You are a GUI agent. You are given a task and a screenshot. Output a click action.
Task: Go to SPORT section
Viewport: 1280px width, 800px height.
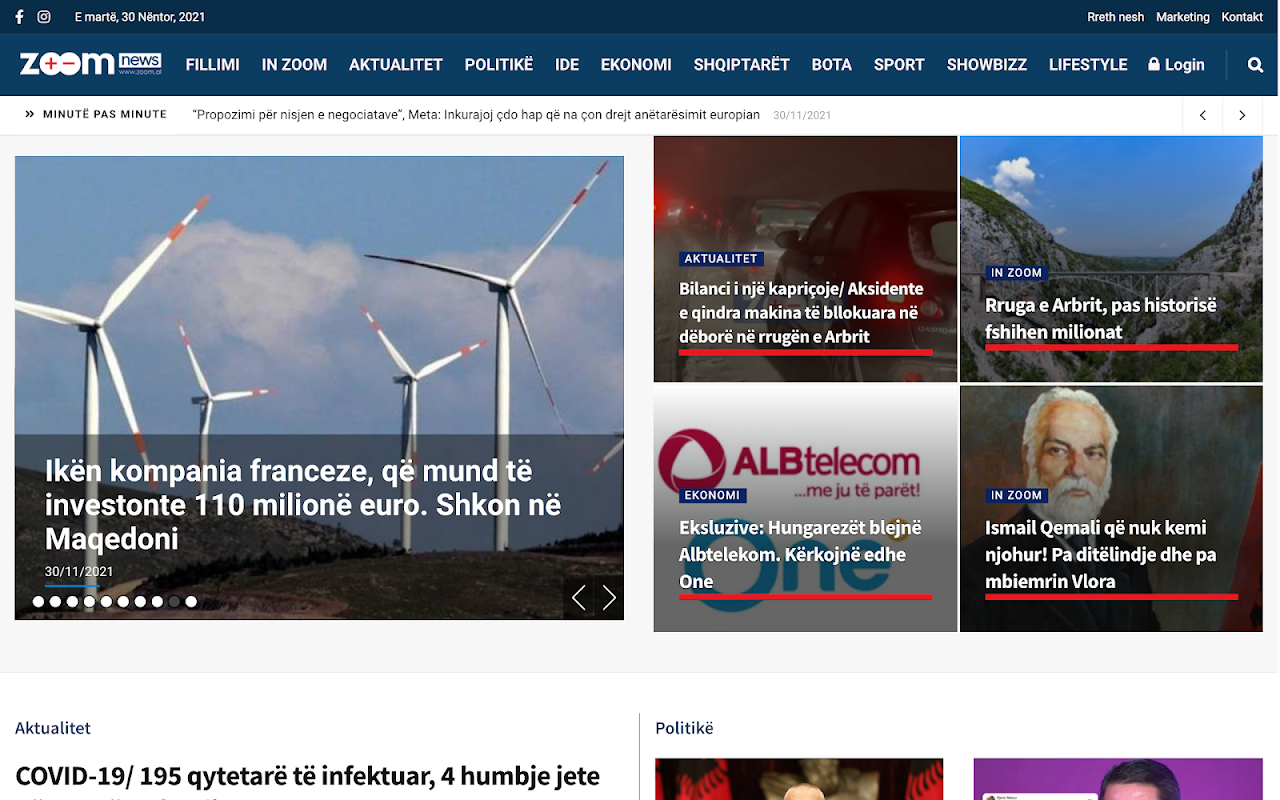(x=899, y=65)
